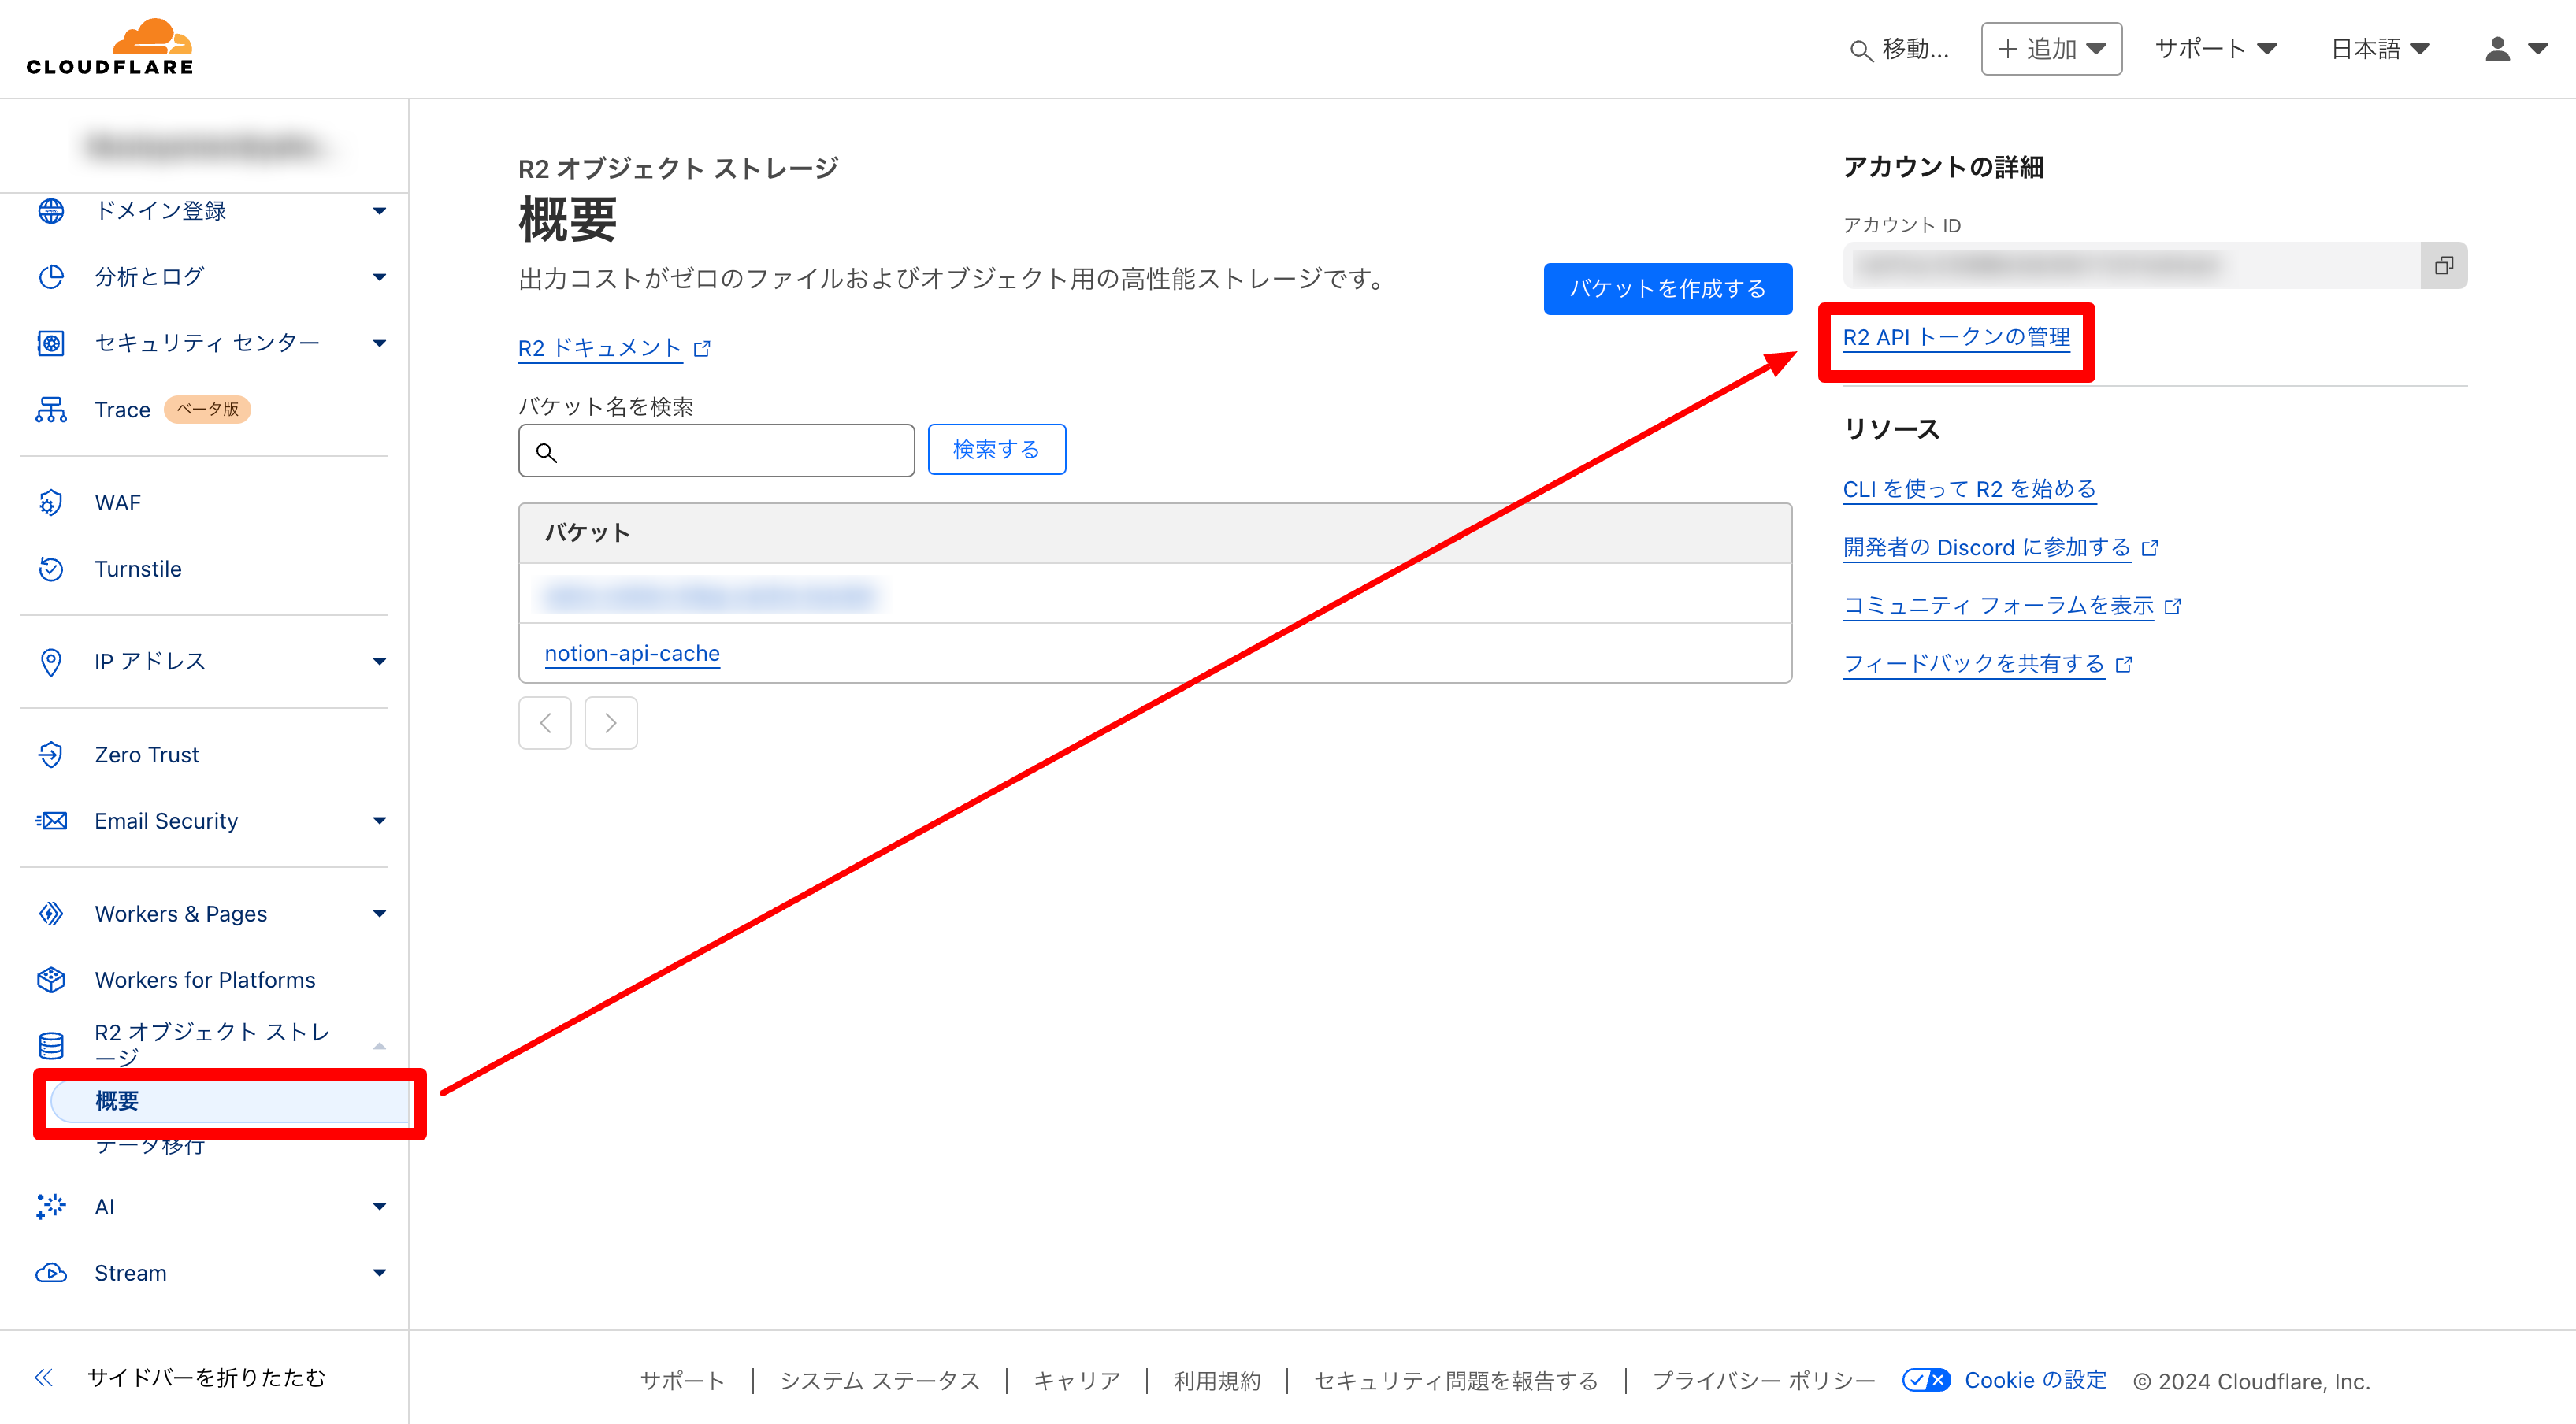Open Zero Trust in the sidebar
Image resolution: width=2576 pixels, height=1424 pixels.
click(146, 755)
